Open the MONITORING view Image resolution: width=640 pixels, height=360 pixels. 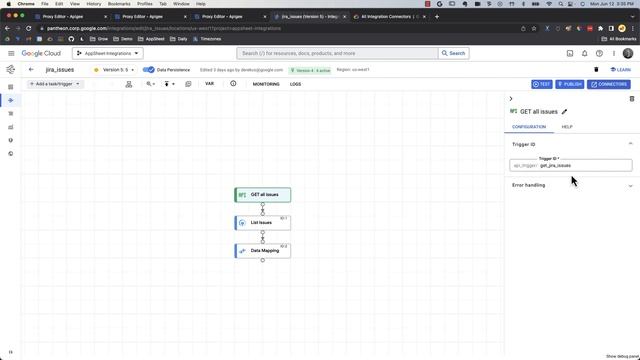pyautogui.click(x=266, y=84)
